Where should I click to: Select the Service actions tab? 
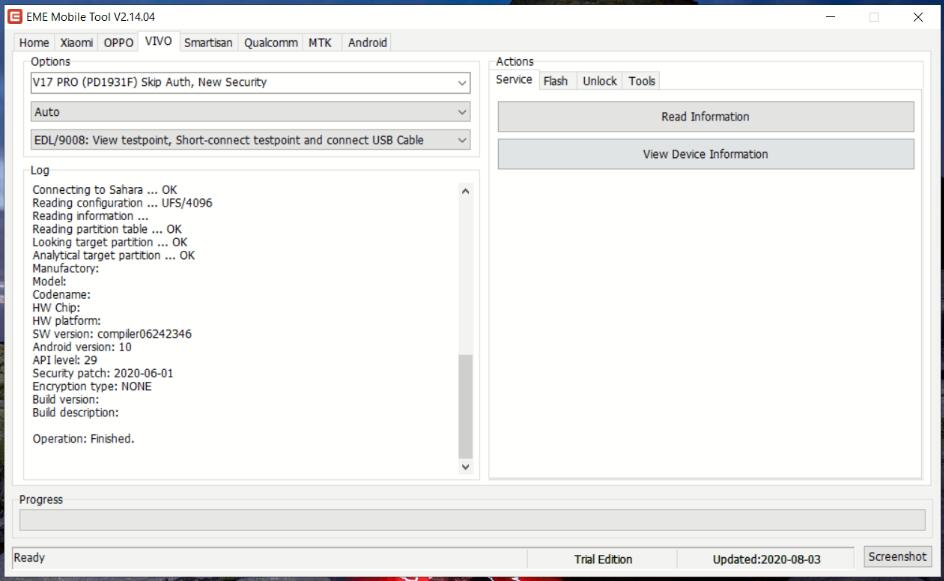514,79
